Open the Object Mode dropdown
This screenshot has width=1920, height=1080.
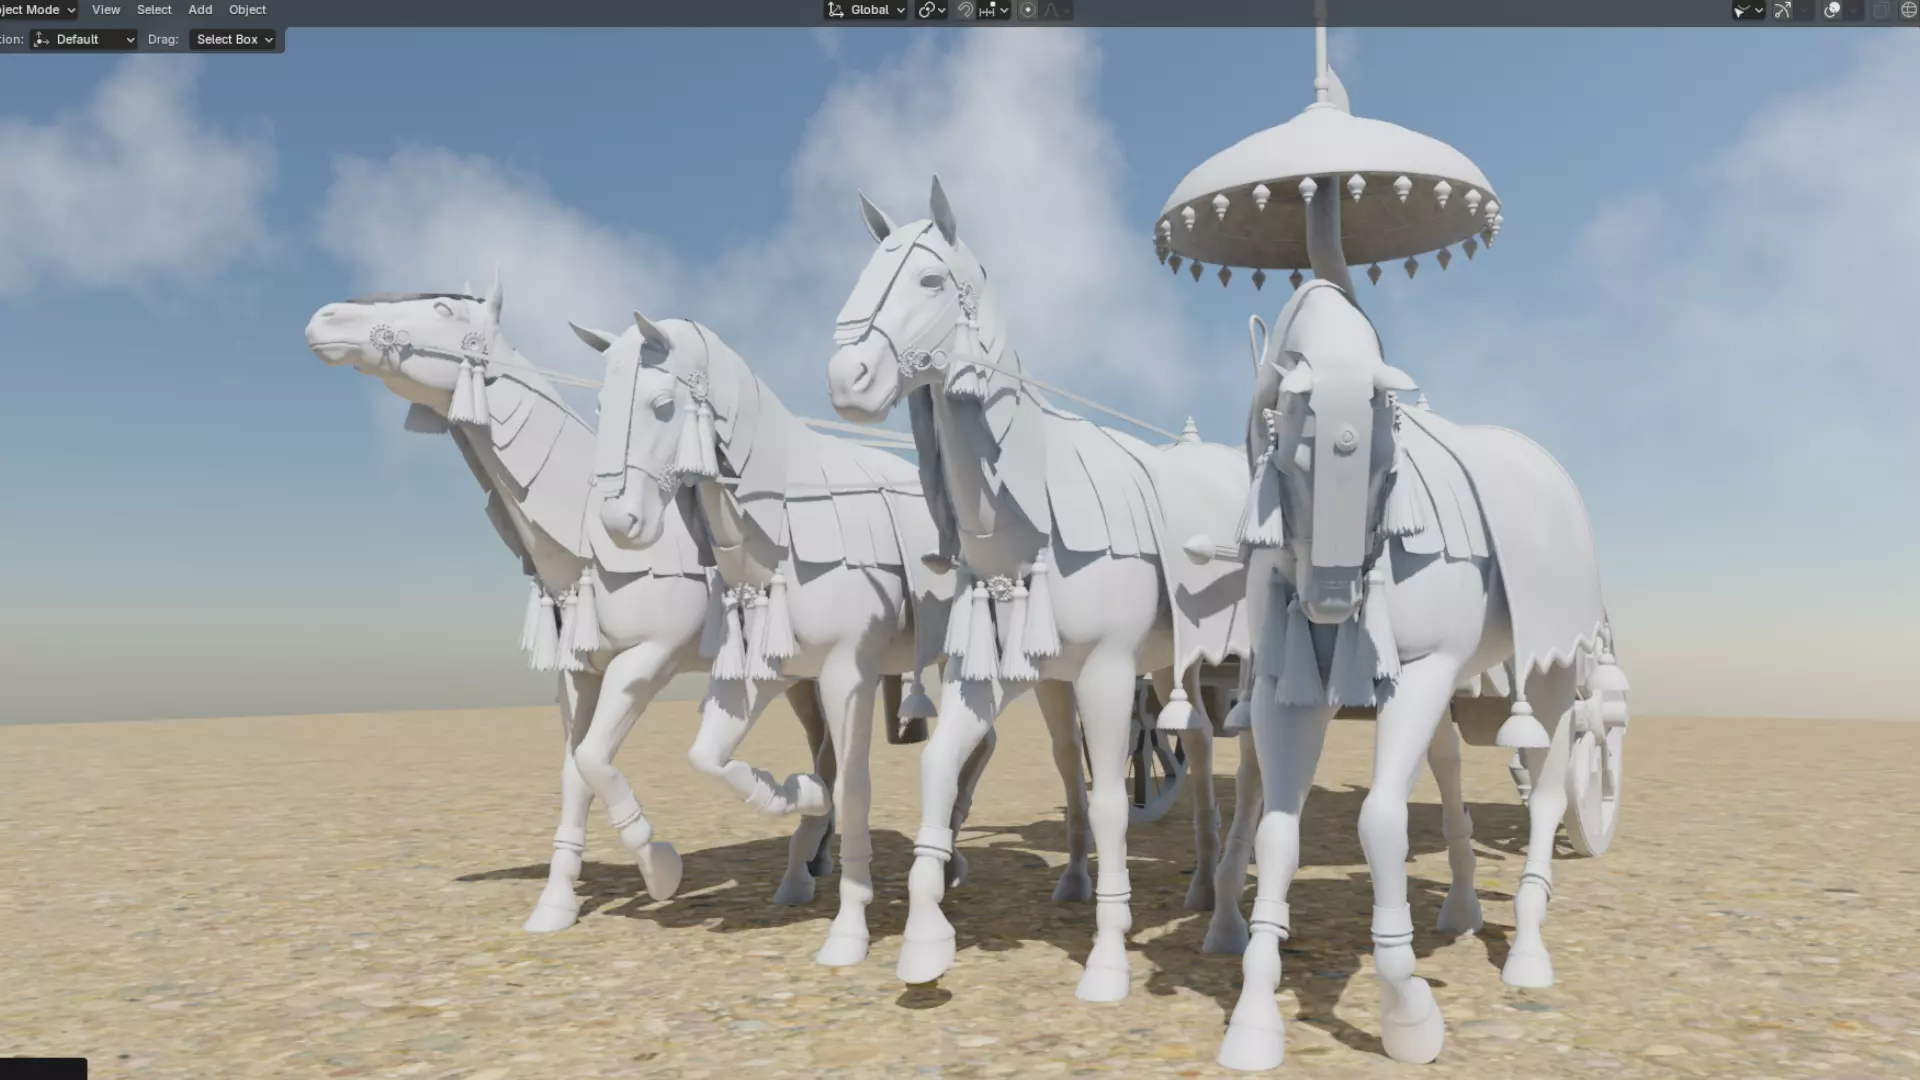click(38, 10)
